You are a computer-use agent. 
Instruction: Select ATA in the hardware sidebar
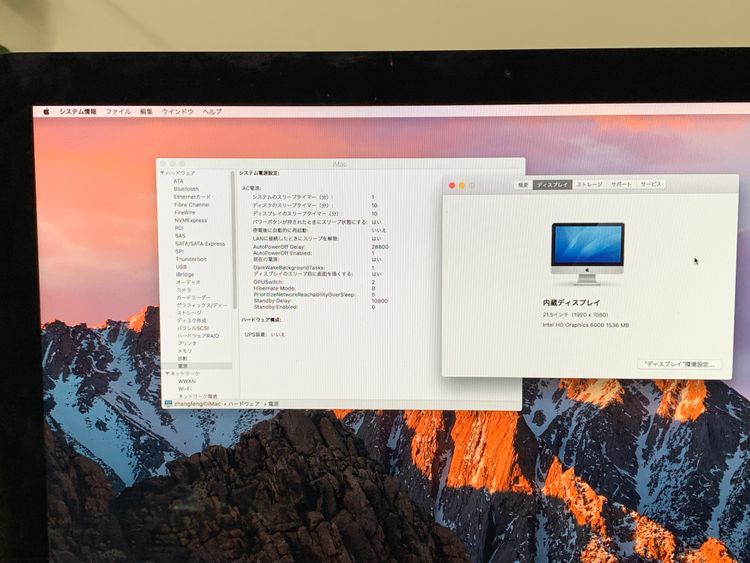click(x=178, y=181)
